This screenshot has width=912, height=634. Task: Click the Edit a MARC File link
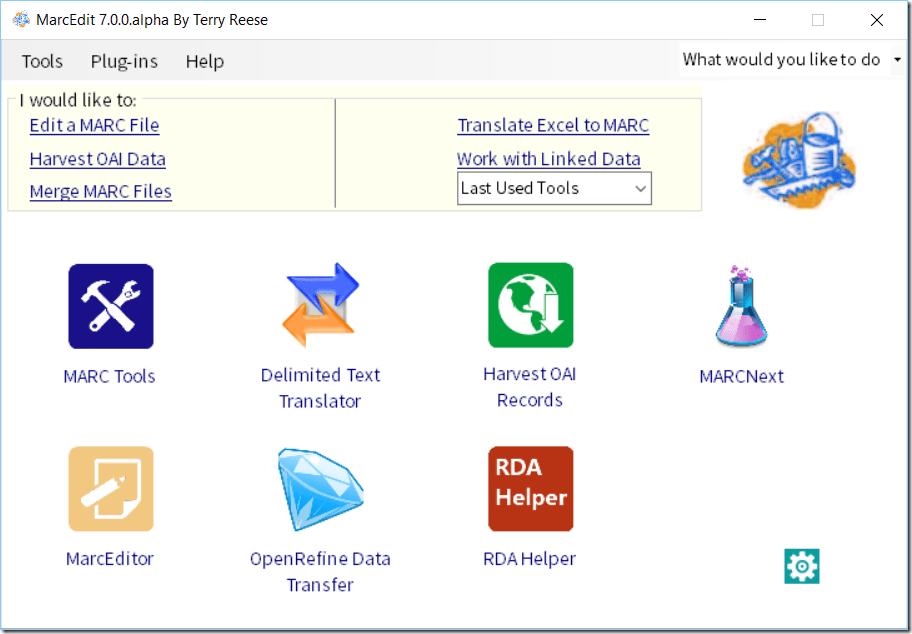pyautogui.click(x=94, y=125)
